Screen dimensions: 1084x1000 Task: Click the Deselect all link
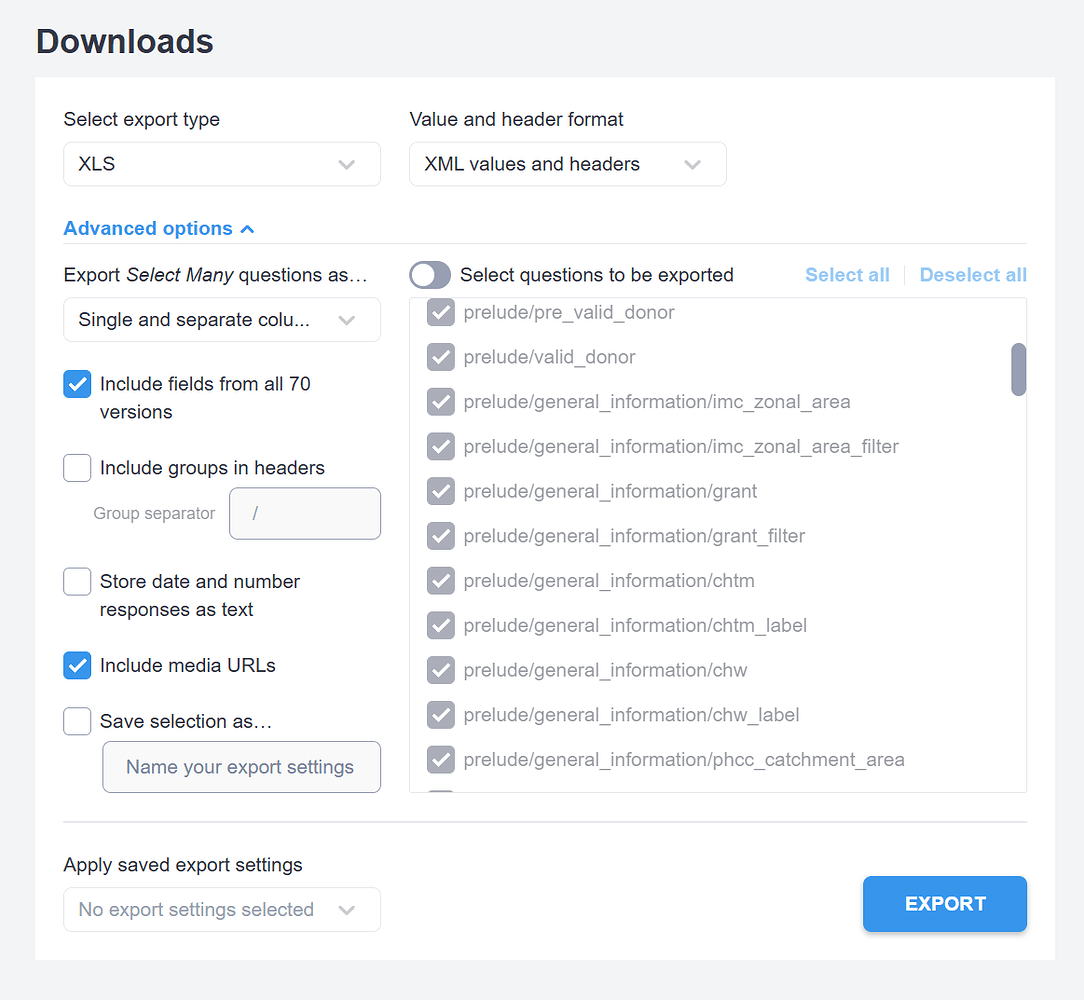point(972,274)
